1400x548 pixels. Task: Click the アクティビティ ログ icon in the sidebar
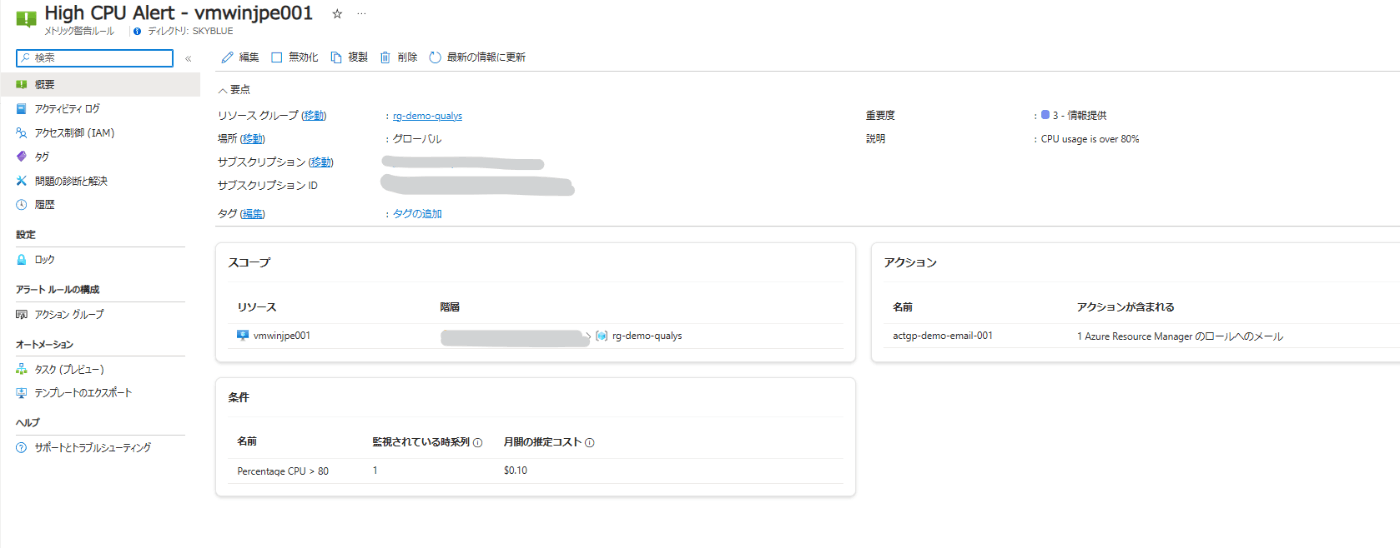point(22,108)
